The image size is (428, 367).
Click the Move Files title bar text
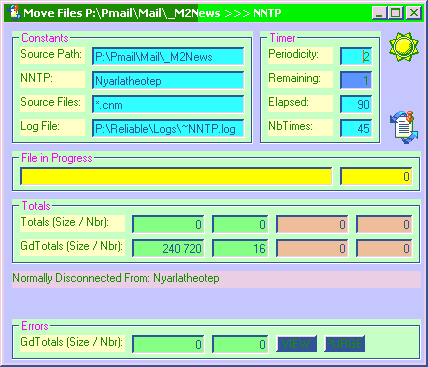(x=152, y=13)
